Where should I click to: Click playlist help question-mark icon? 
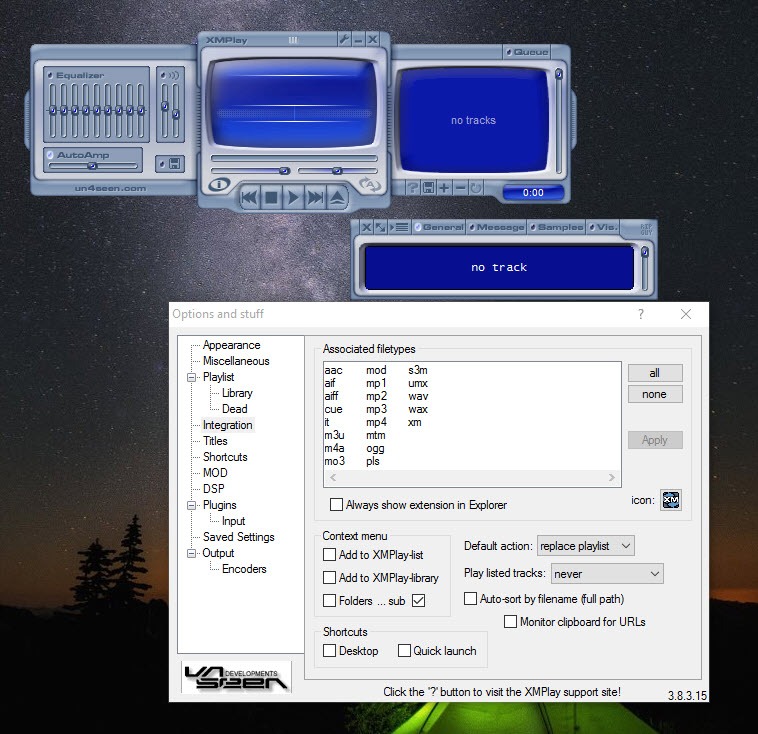tap(412, 188)
